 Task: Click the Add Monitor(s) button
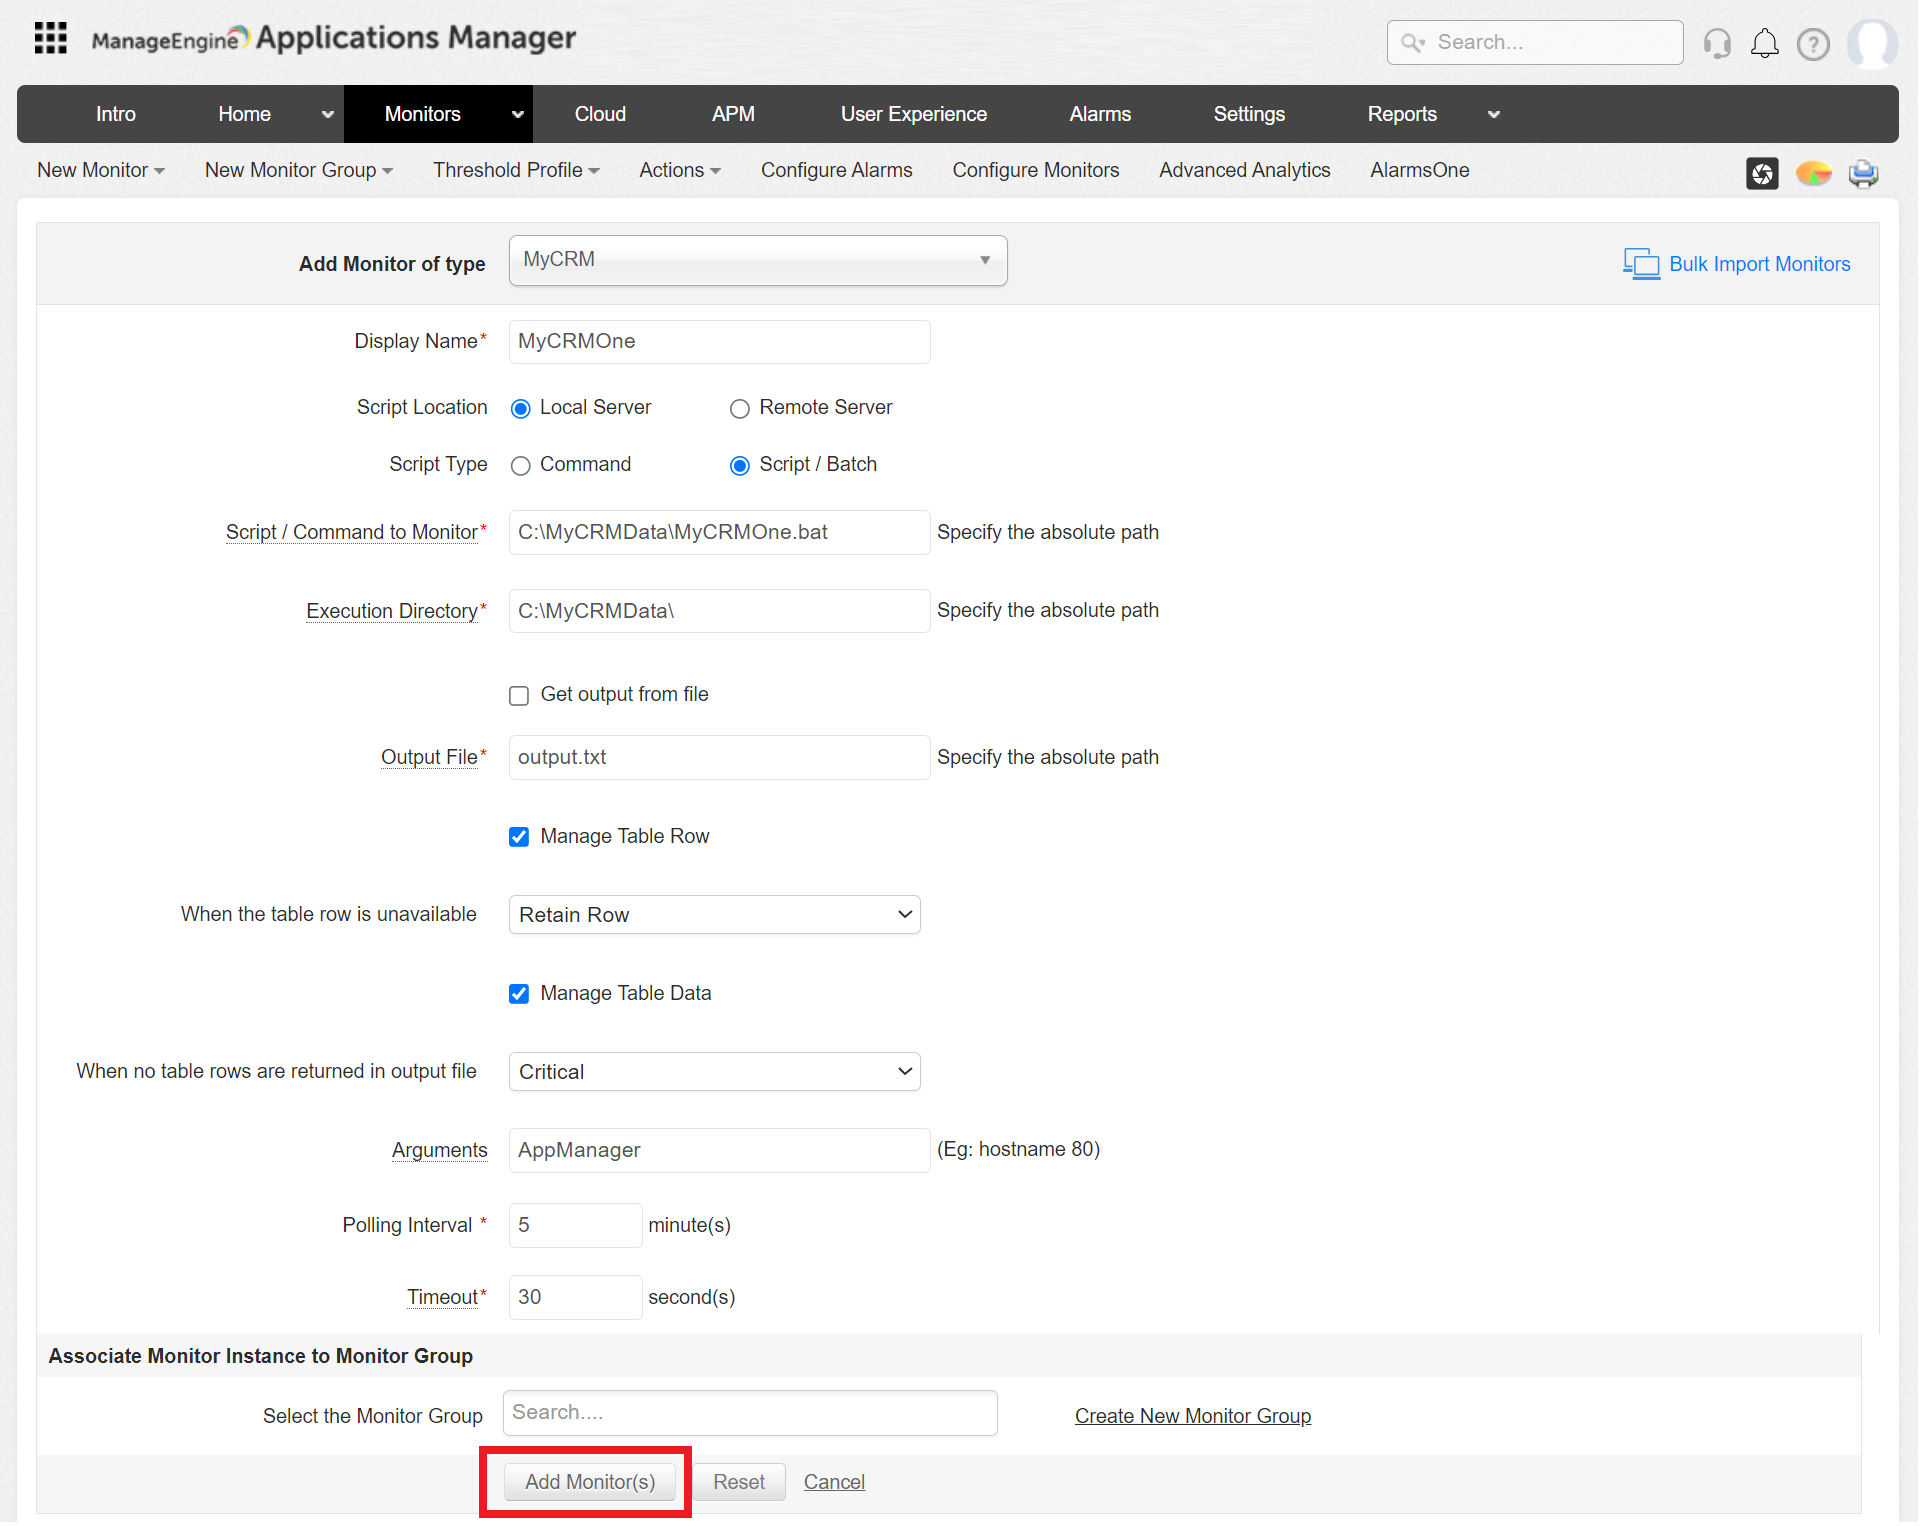pyautogui.click(x=590, y=1483)
